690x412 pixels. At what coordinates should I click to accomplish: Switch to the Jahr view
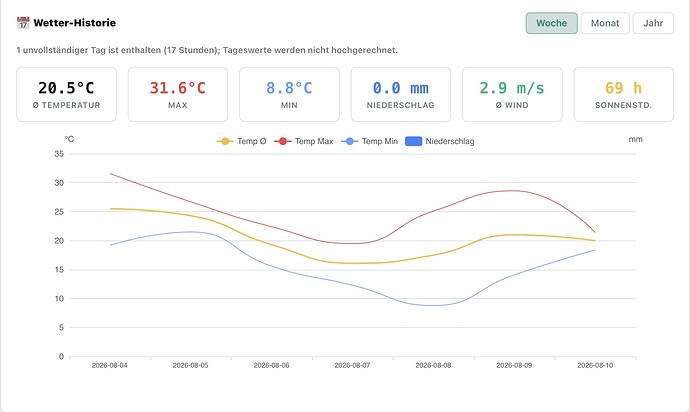(x=653, y=23)
